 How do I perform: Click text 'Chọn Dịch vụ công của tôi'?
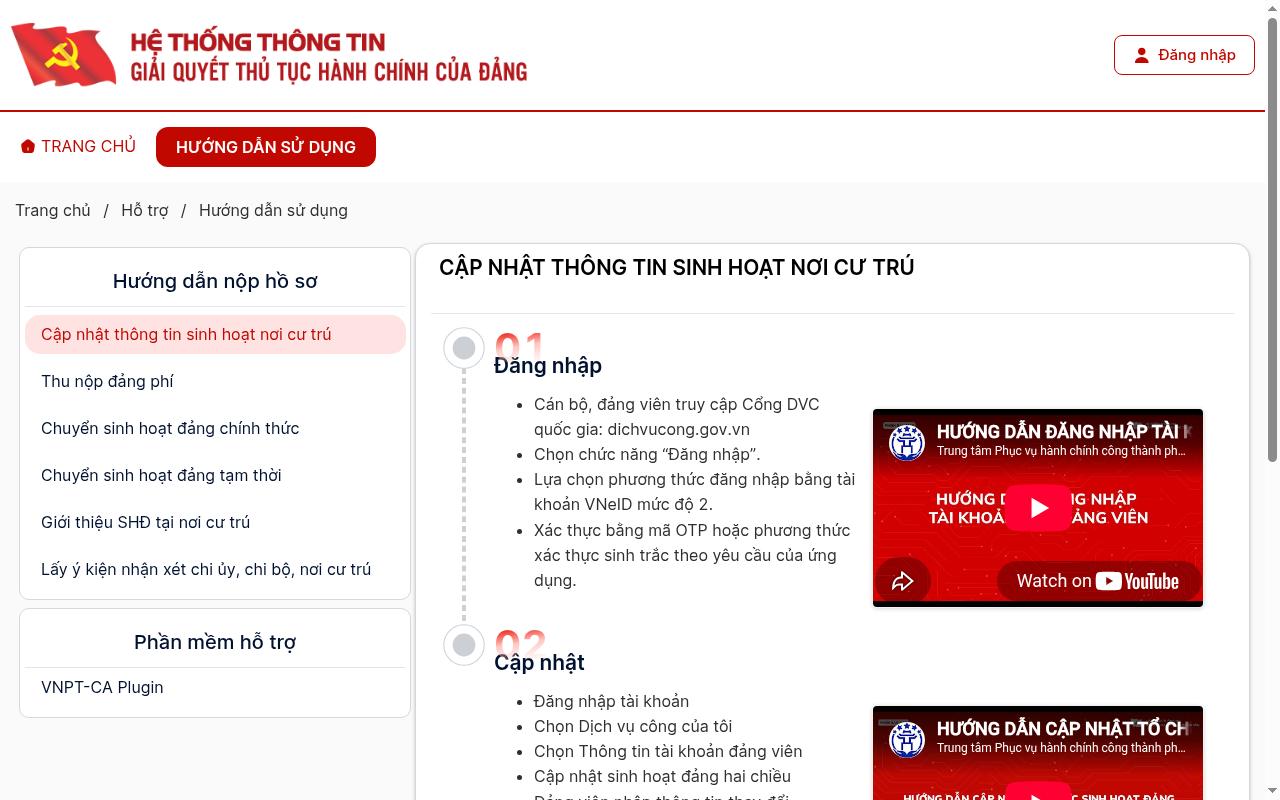point(633,726)
